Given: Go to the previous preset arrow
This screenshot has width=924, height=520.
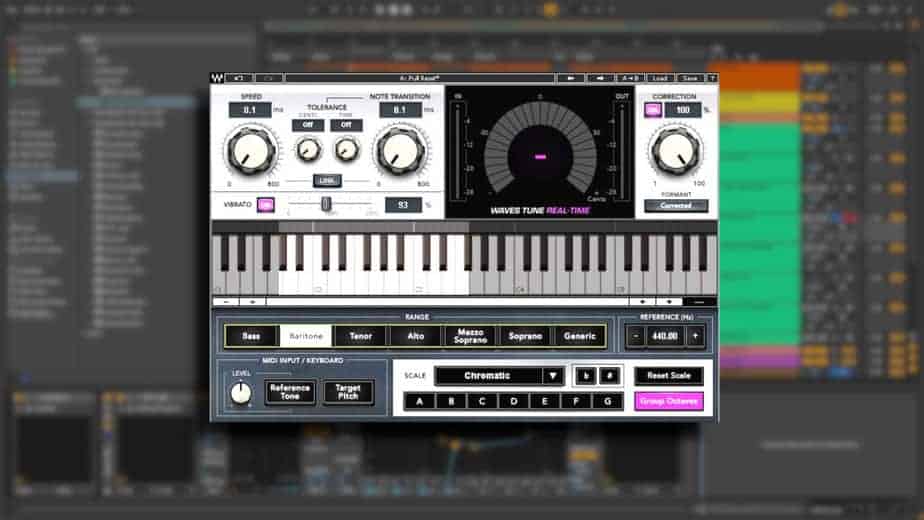Looking at the screenshot, I should (570, 78).
